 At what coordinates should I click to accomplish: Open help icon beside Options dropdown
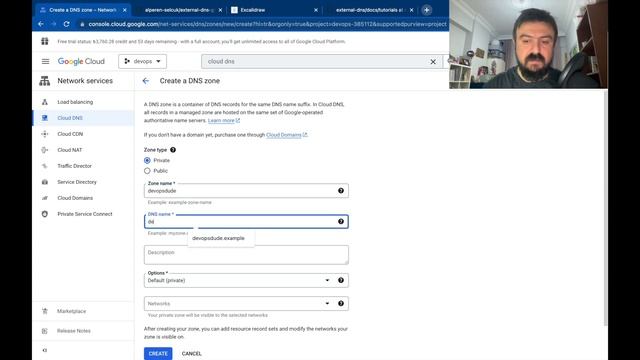tap(341, 280)
